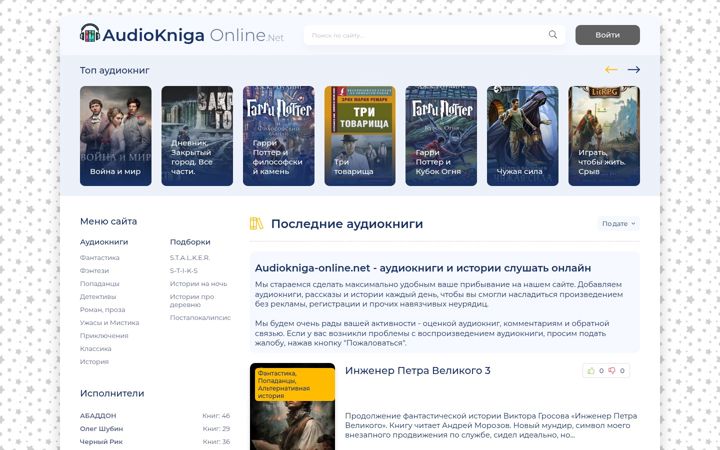Open the Фантастика category
Viewport: 720px width, 450px height.
point(100,258)
